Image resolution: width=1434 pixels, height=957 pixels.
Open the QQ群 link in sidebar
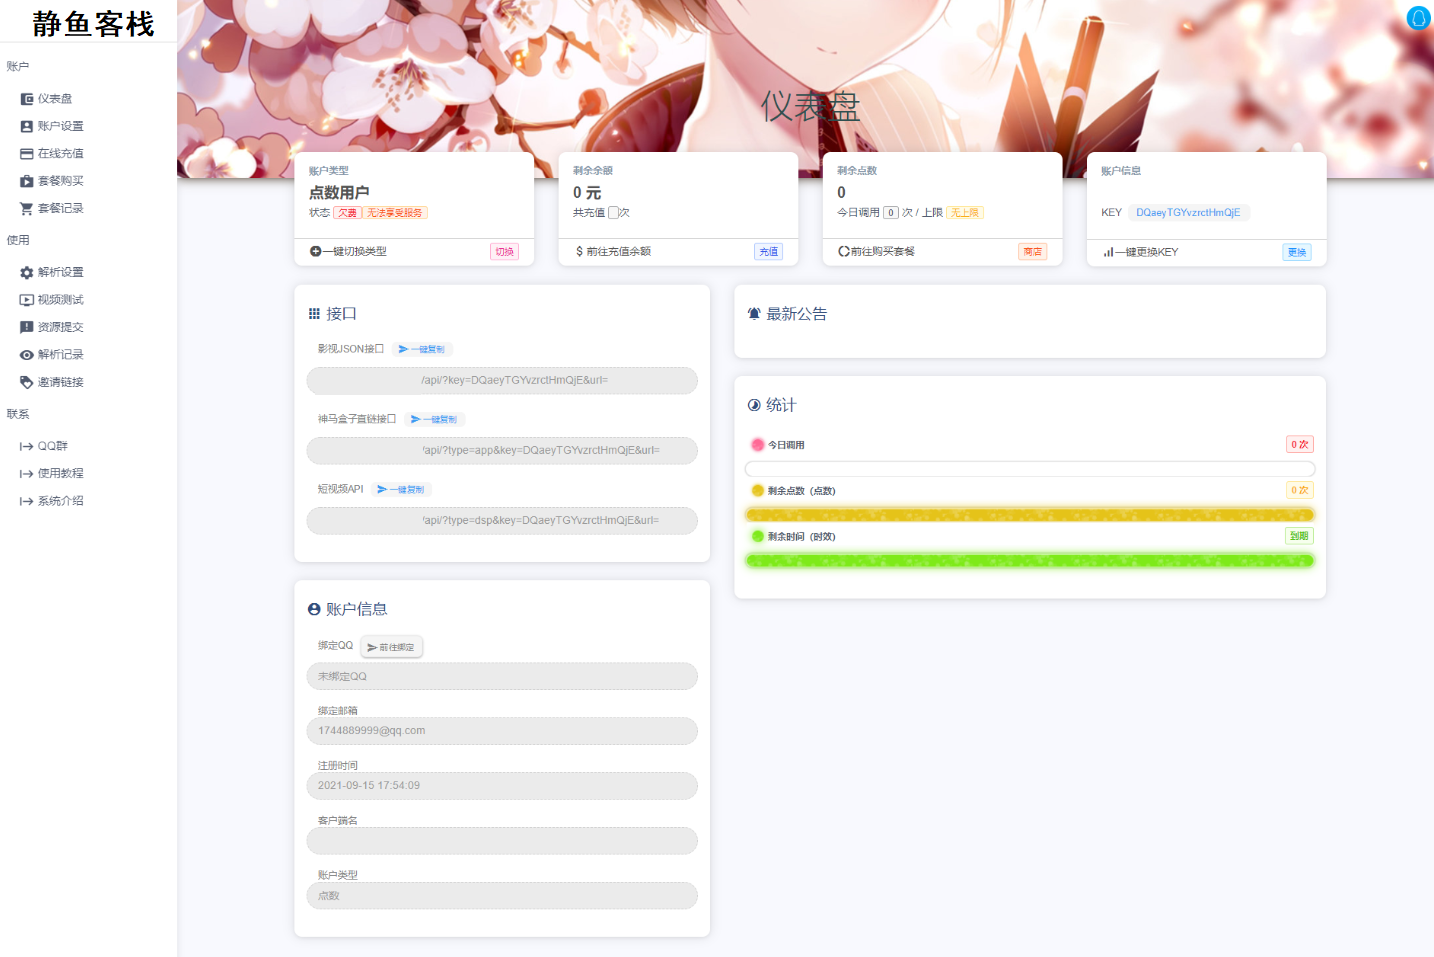point(52,446)
